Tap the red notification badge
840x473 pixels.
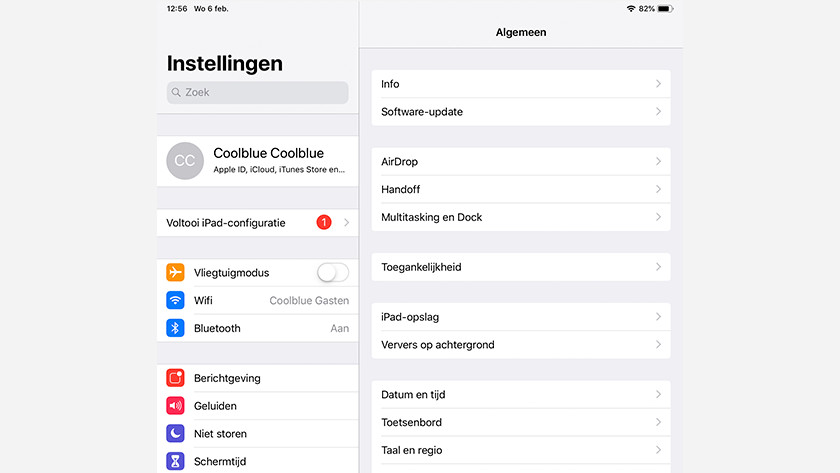[324, 222]
